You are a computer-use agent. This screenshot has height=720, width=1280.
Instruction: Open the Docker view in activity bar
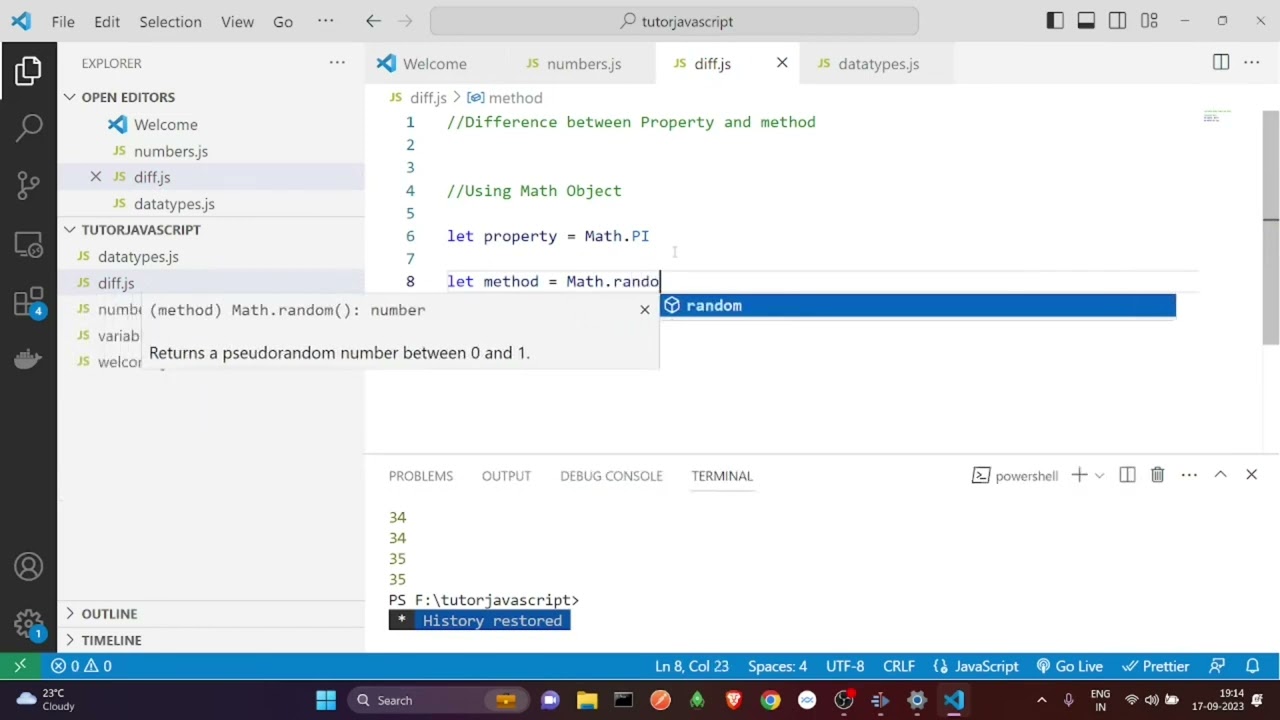point(28,358)
